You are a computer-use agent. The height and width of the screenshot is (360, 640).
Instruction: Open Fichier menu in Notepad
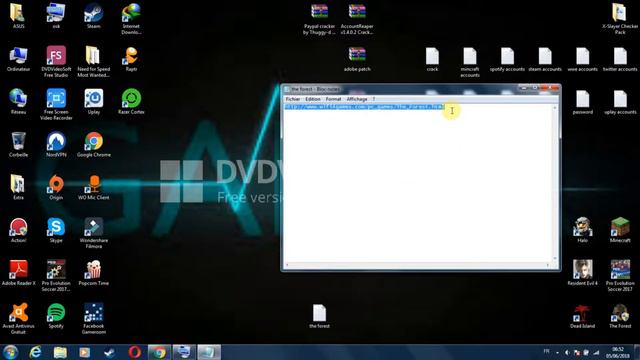pyautogui.click(x=293, y=99)
